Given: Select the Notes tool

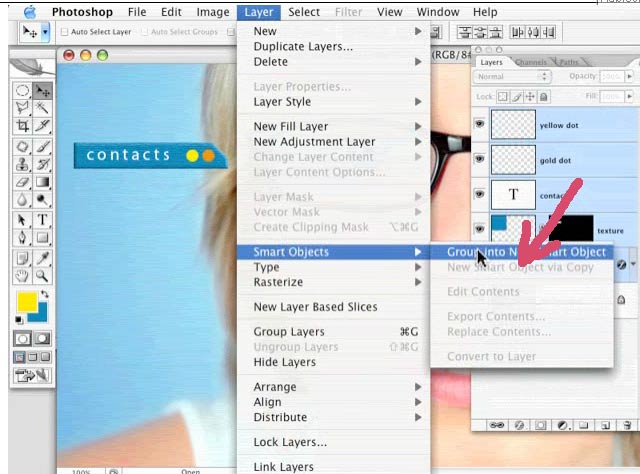Looking at the screenshot, I should pyautogui.click(x=22, y=258).
